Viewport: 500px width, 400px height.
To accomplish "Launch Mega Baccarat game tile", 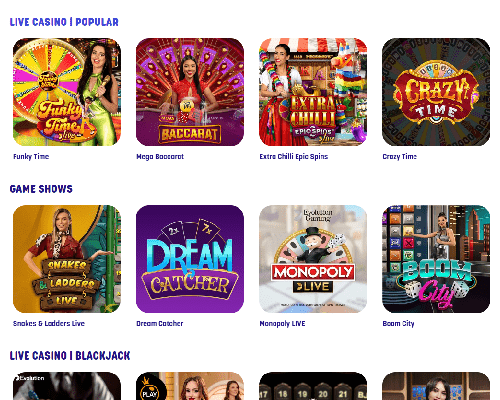I will [190, 92].
